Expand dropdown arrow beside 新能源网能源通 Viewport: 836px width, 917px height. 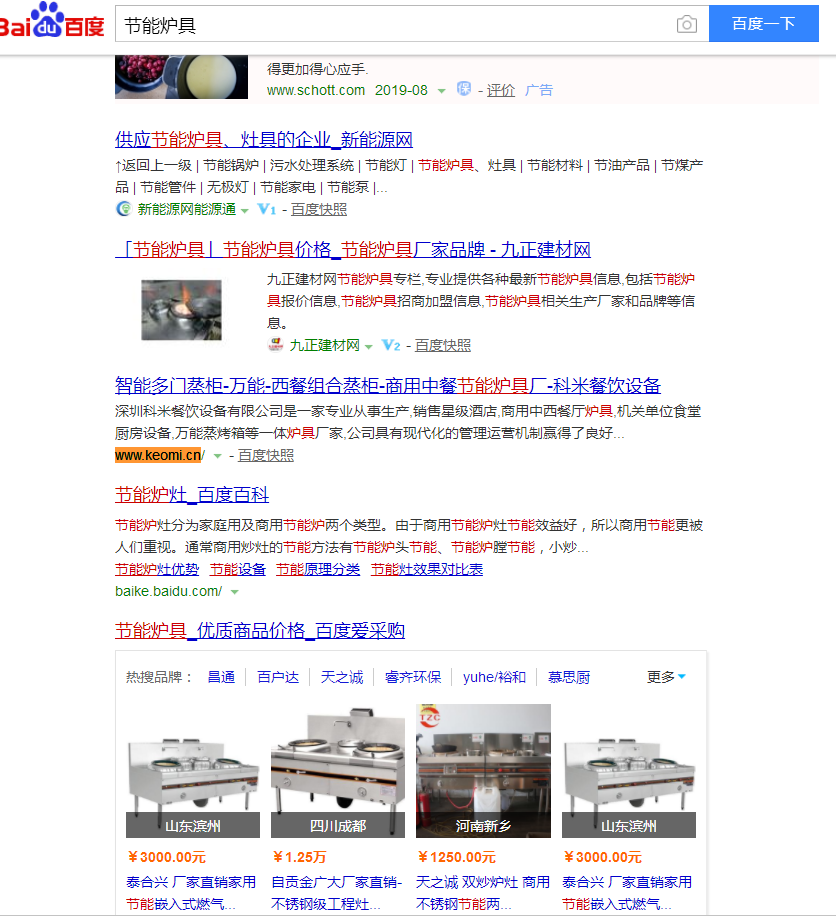tap(245, 211)
